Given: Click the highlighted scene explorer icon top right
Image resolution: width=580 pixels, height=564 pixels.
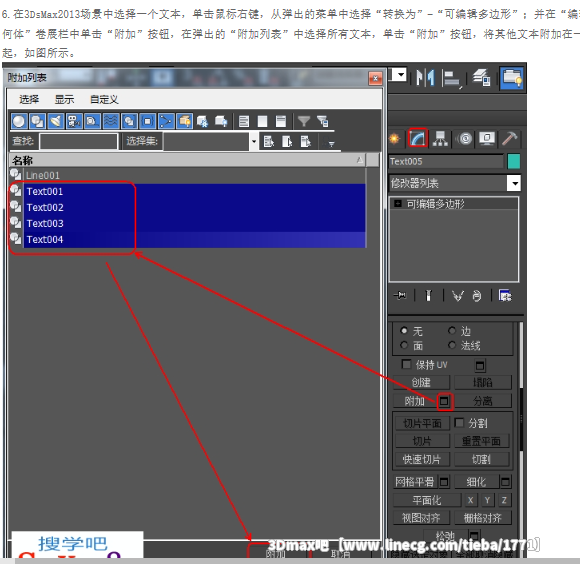Looking at the screenshot, I should coord(512,78).
